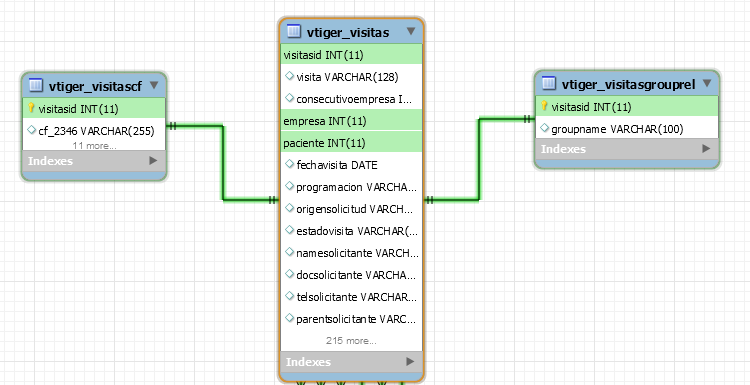Image resolution: width=750 pixels, height=385 pixels.
Task: Collapse the vtiger_visitas table header arrow
Action: coord(411,32)
